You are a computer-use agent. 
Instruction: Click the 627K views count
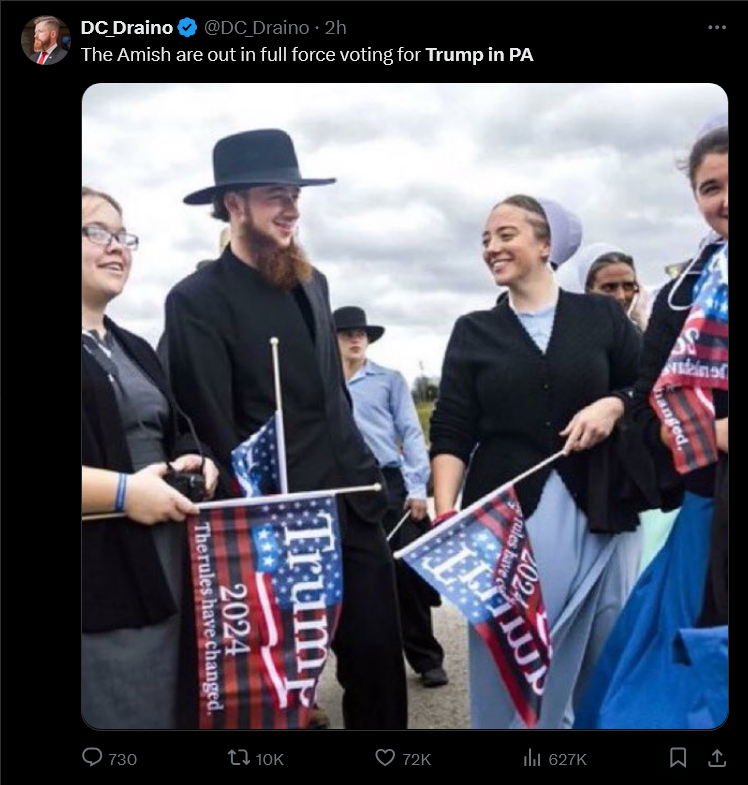coord(568,759)
